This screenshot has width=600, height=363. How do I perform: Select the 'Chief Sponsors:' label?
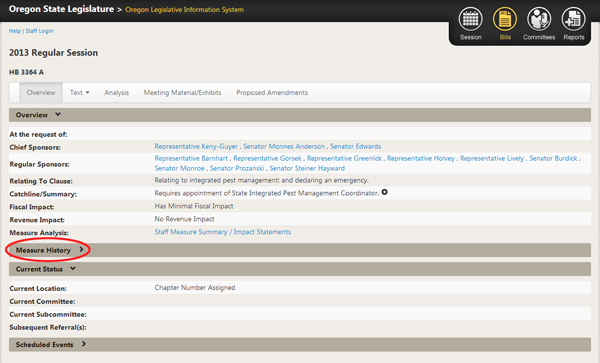point(35,148)
